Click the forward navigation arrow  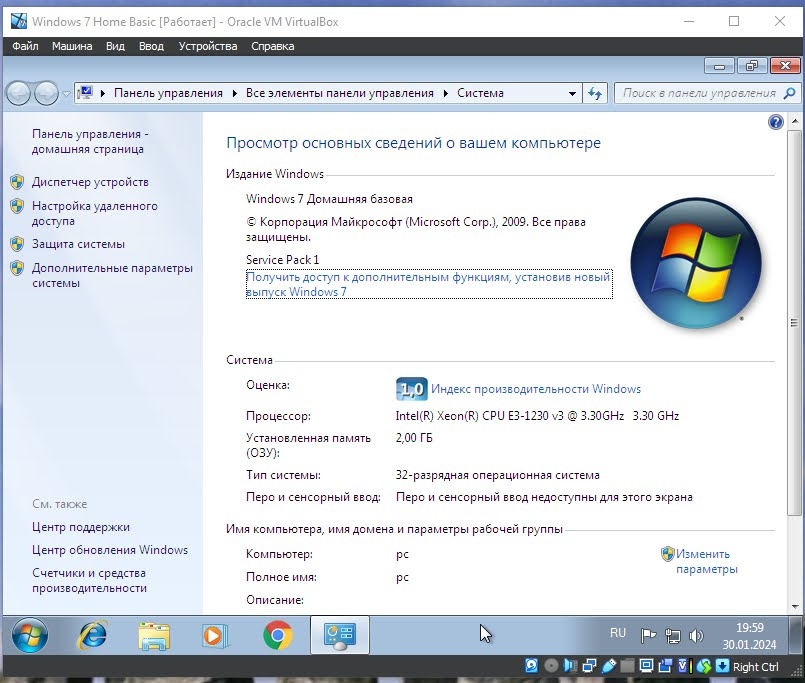[x=46, y=93]
